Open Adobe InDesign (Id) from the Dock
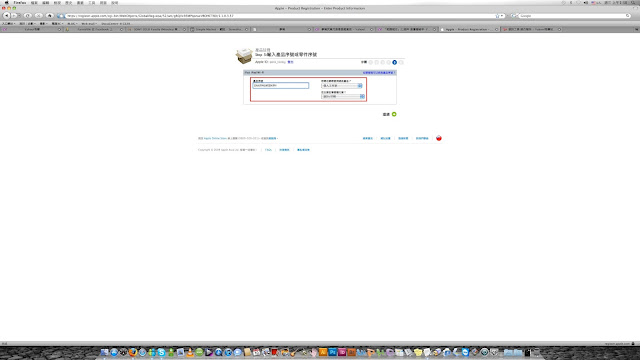This screenshot has height=360, width=640. (x=342, y=352)
